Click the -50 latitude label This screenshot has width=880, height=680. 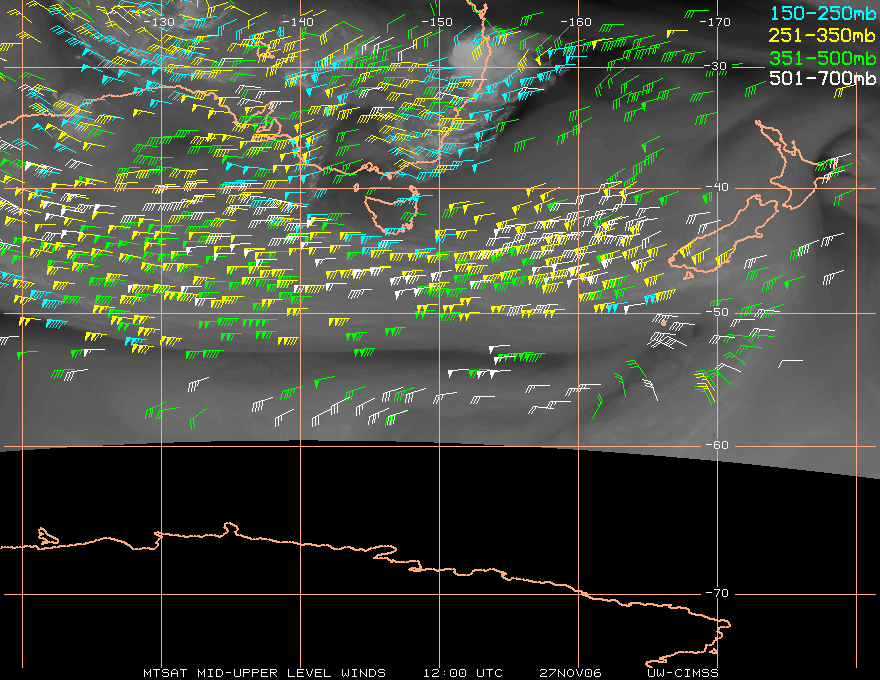coord(717,312)
